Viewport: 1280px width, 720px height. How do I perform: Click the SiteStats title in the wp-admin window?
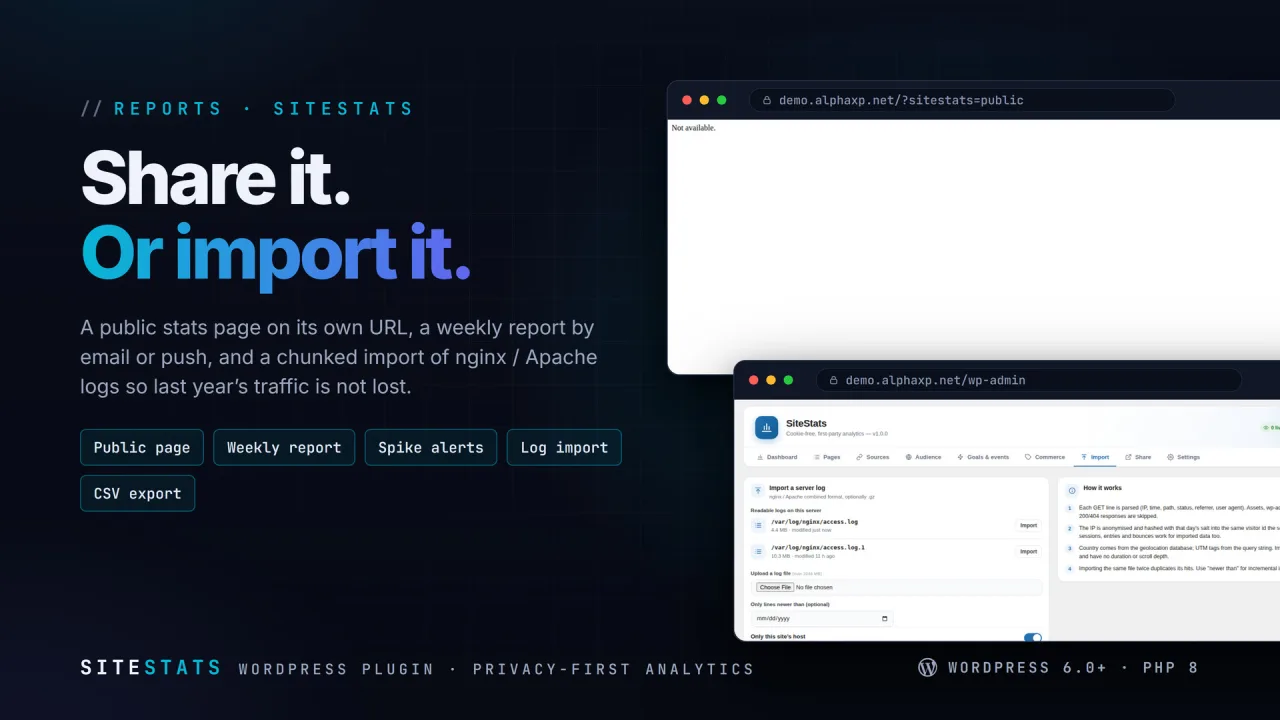[x=807, y=423]
